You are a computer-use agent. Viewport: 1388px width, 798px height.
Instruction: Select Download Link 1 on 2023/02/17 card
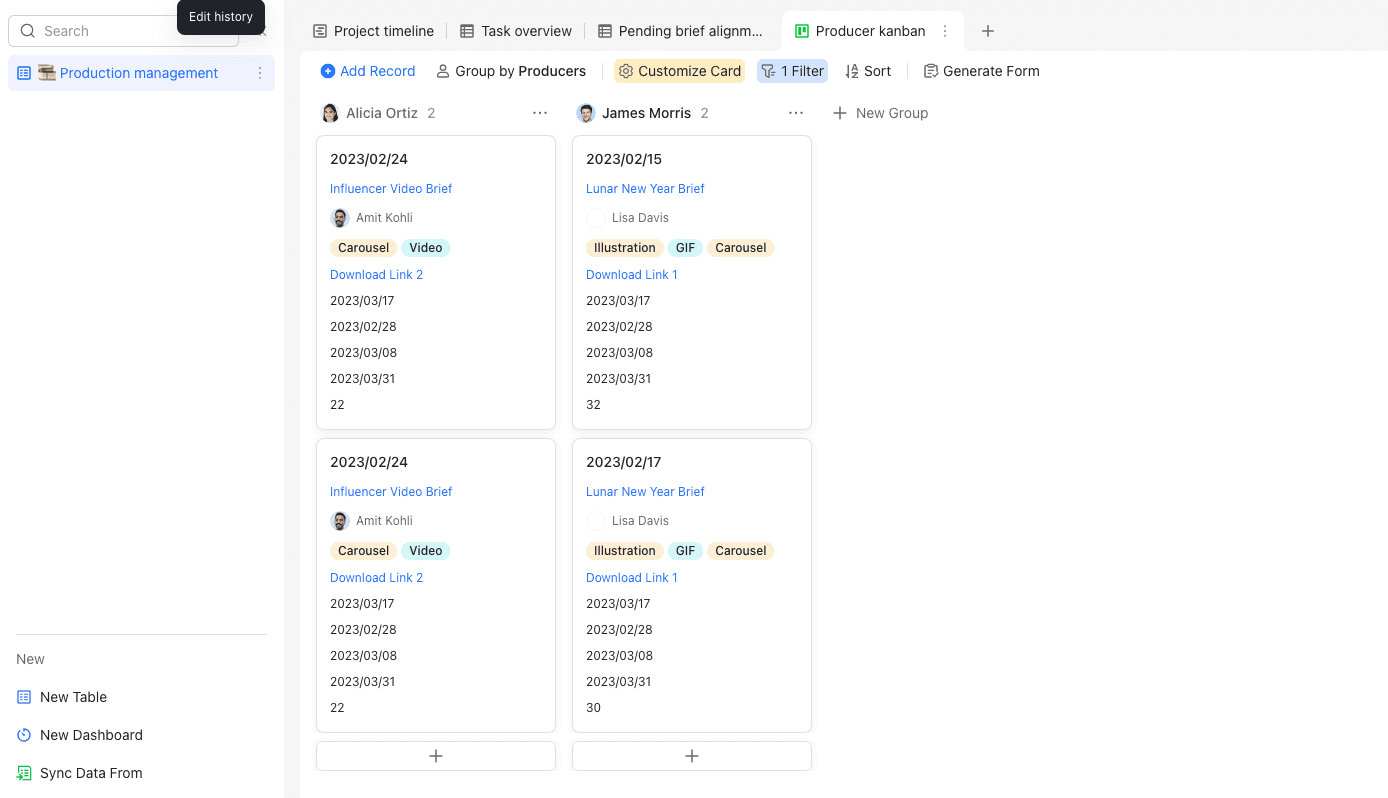click(x=632, y=578)
